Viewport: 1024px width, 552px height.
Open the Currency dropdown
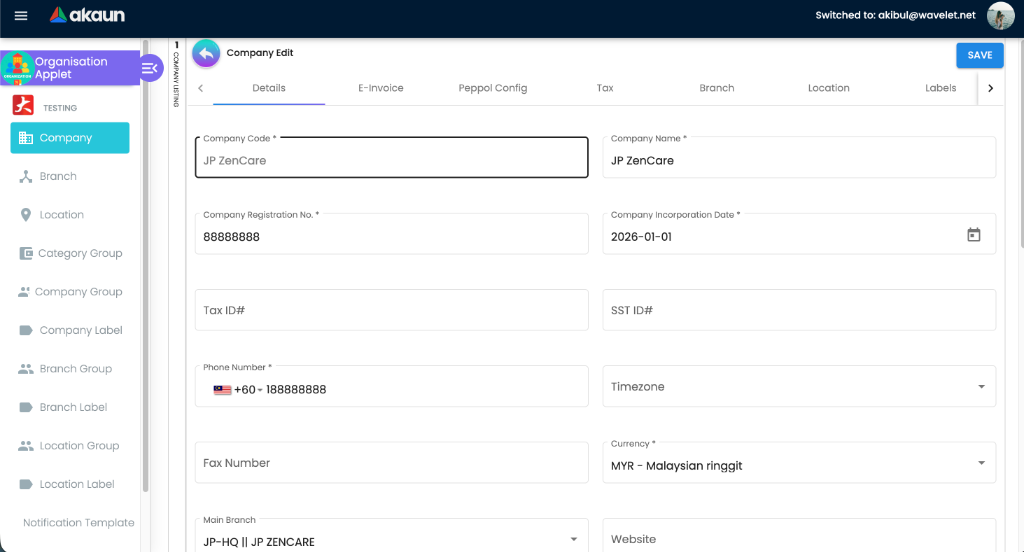(x=981, y=463)
